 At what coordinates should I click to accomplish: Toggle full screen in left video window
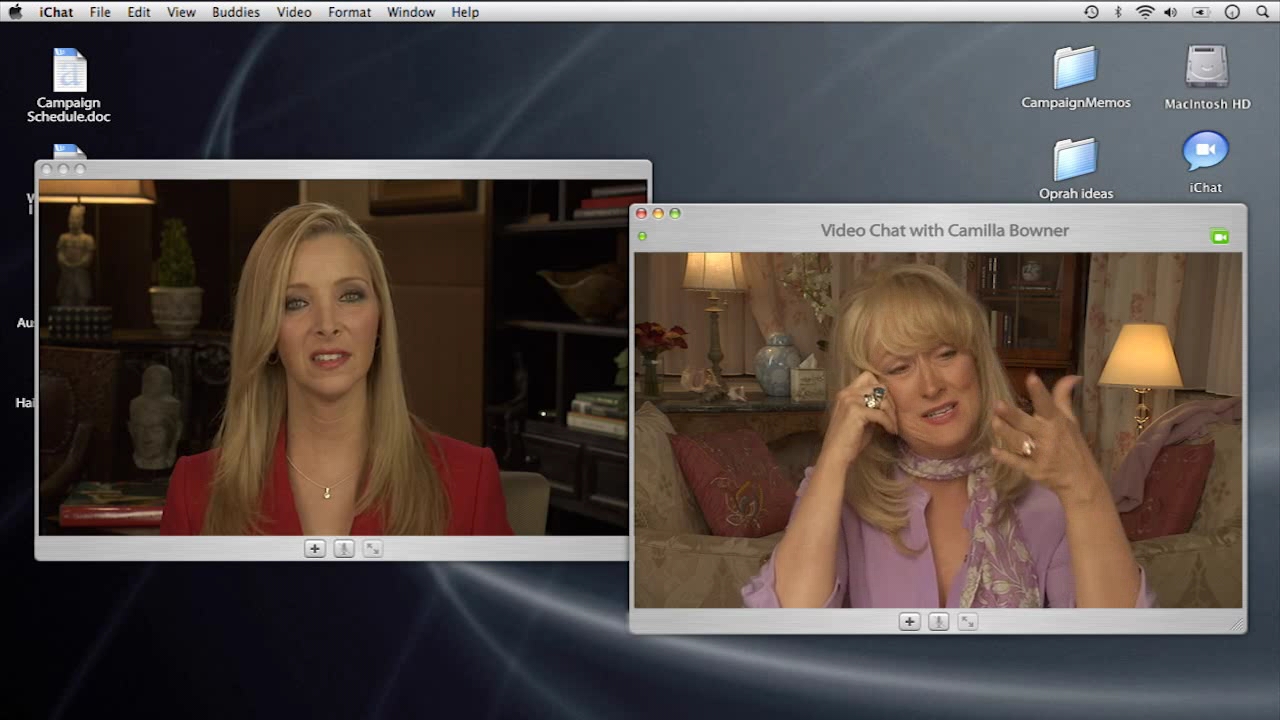tap(373, 548)
